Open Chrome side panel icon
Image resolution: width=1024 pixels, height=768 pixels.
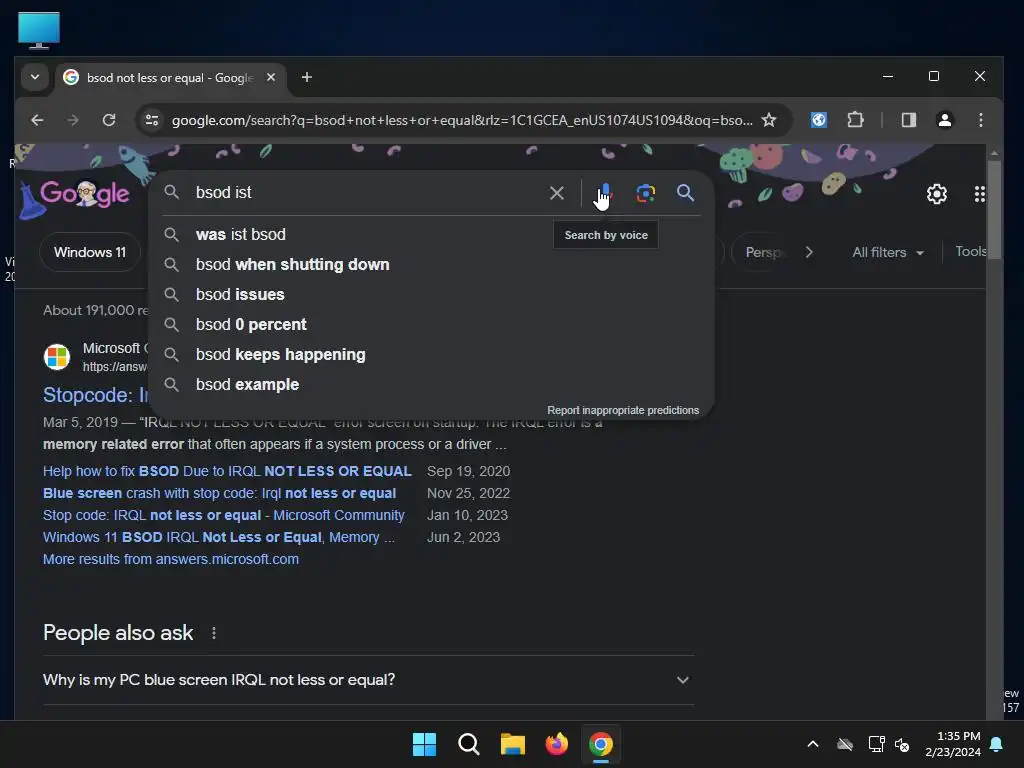point(908,120)
